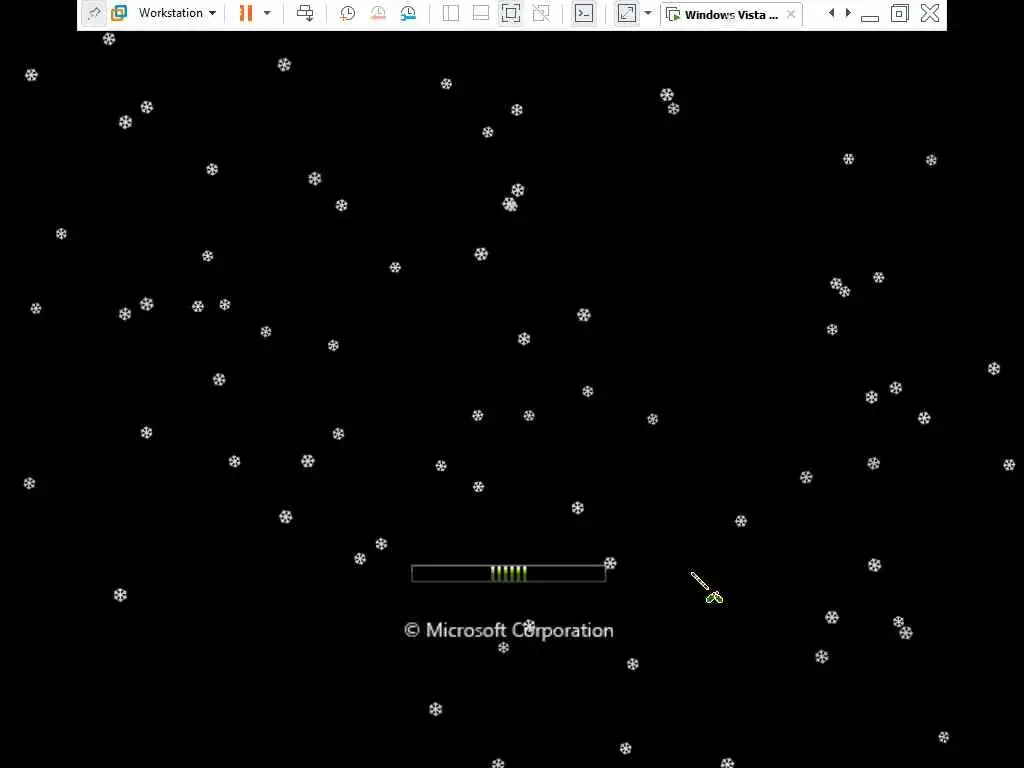Viewport: 1024px width, 768px height.
Task: Open the console view
Action: click(584, 13)
